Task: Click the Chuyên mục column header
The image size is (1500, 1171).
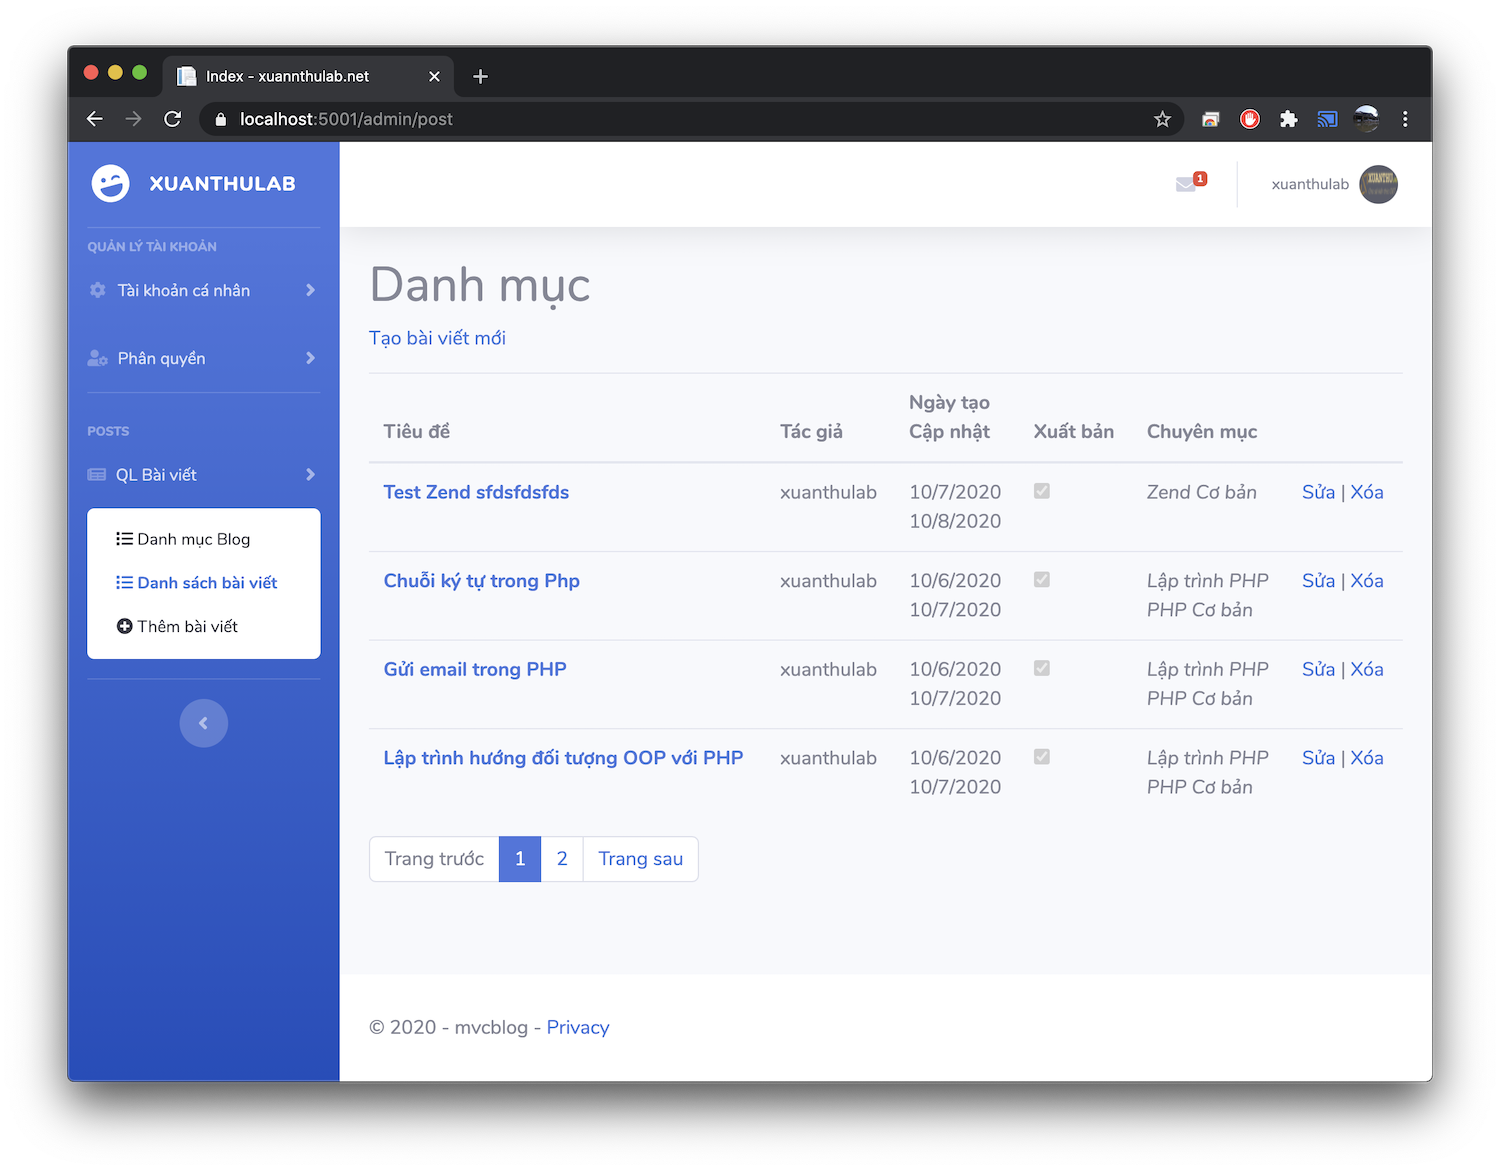Action: 1202,431
